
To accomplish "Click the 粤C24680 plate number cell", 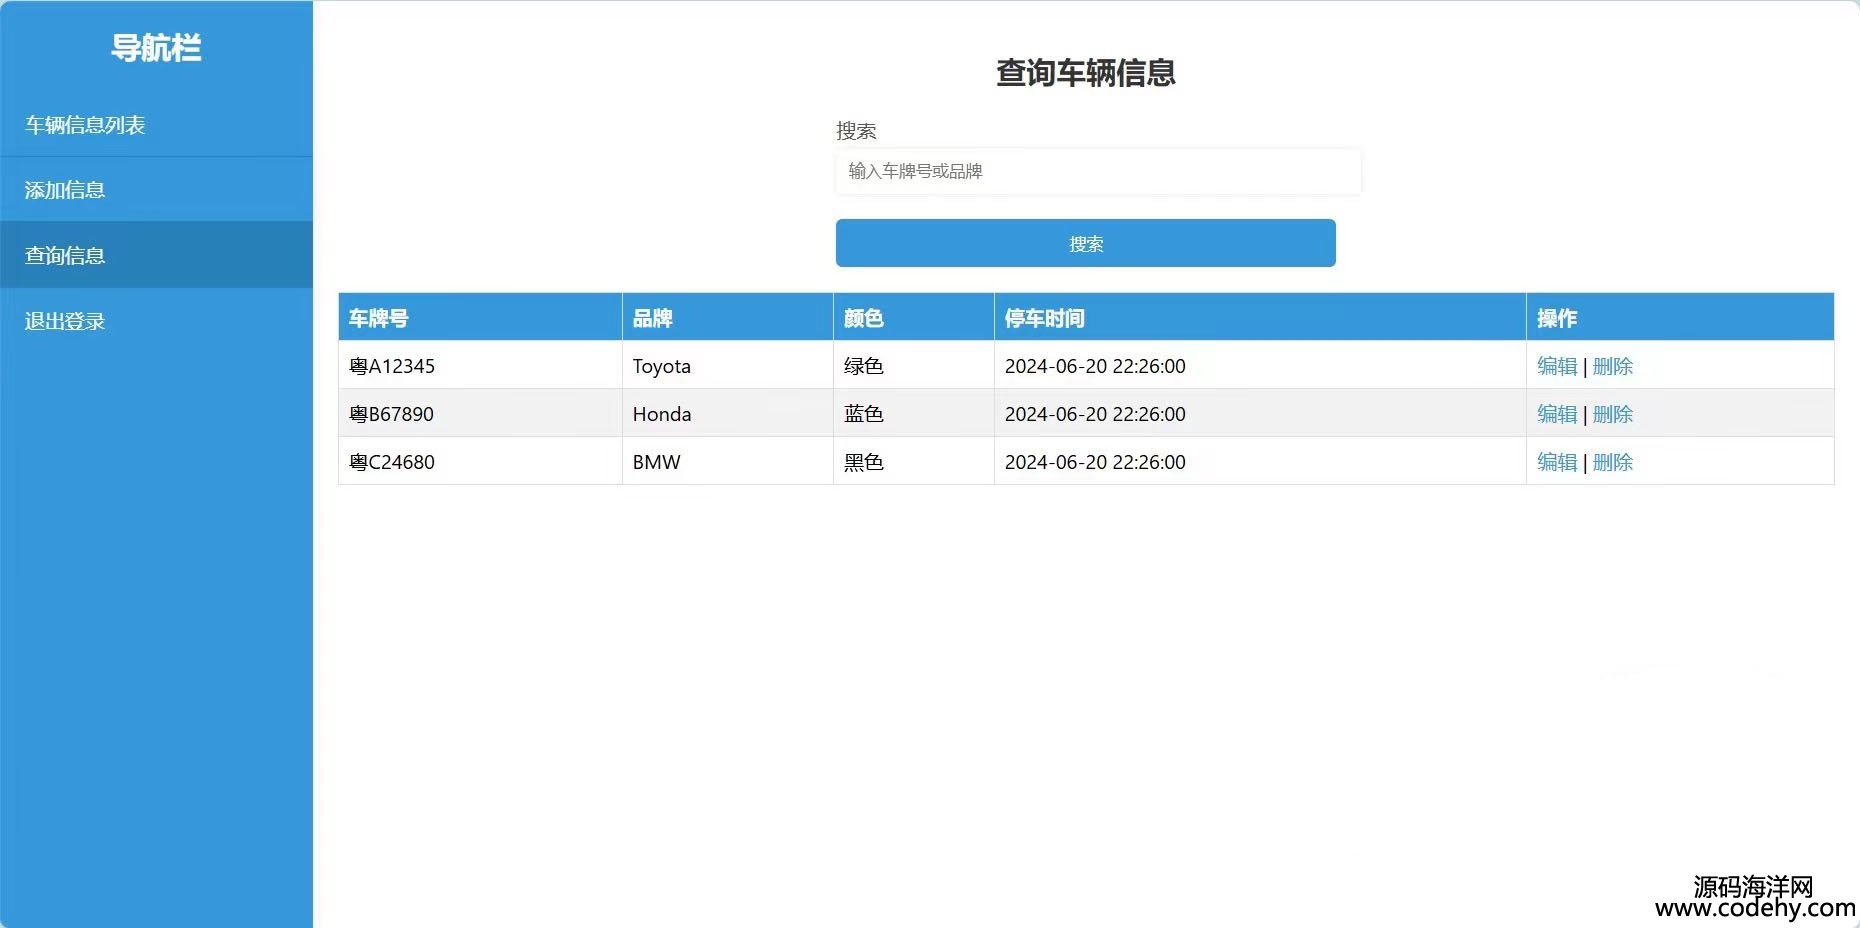I will [392, 462].
